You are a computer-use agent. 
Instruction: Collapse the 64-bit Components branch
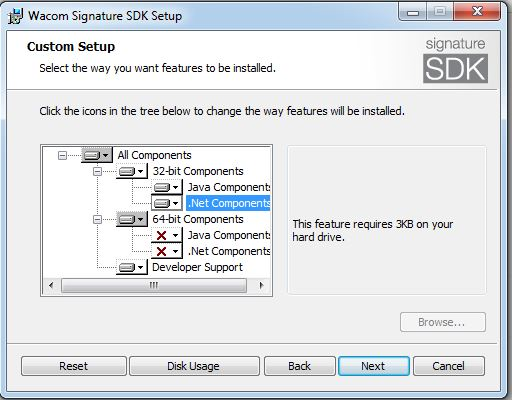click(97, 219)
